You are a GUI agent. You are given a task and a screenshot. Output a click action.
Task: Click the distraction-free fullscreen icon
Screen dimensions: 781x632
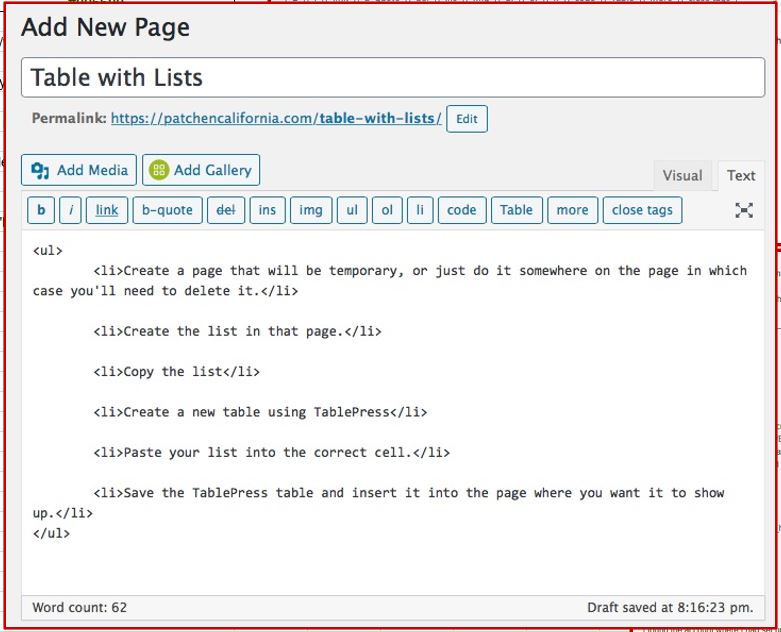point(744,210)
